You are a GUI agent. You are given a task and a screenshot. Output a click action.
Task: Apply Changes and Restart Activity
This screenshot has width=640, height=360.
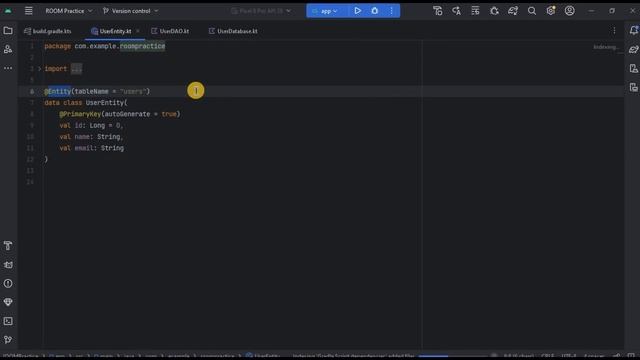coord(456,11)
